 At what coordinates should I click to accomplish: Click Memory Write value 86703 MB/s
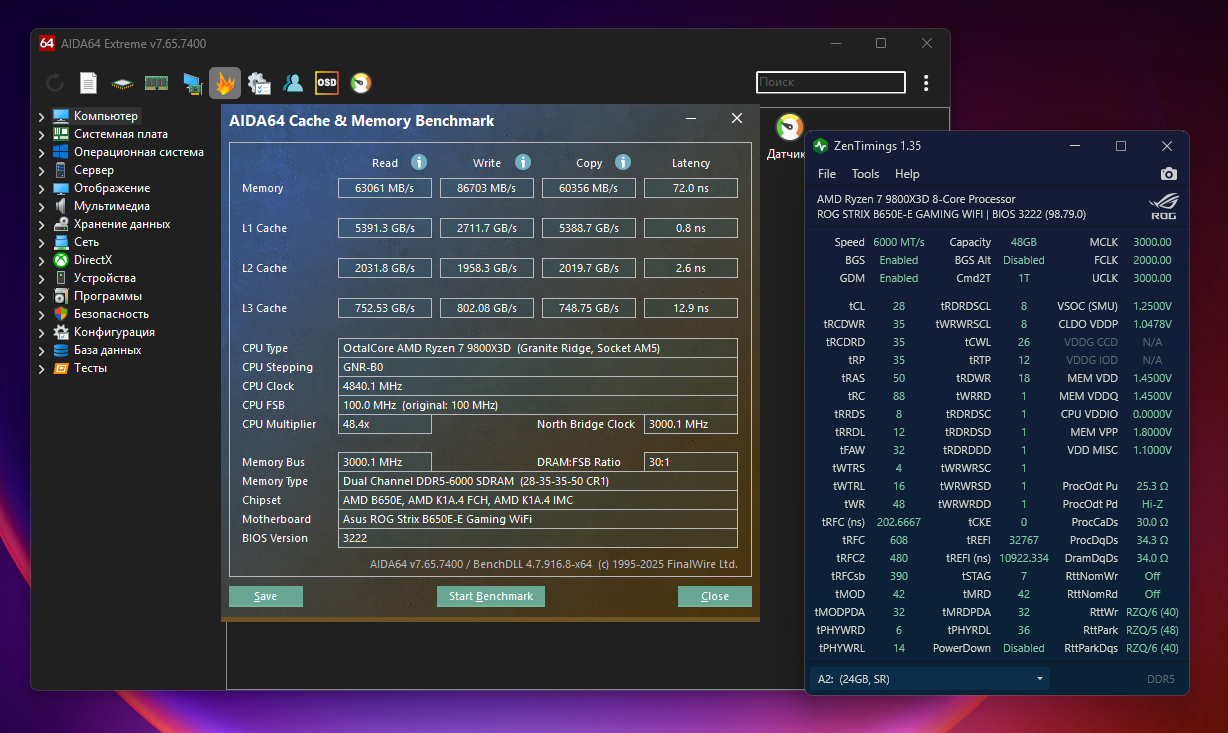pos(487,188)
